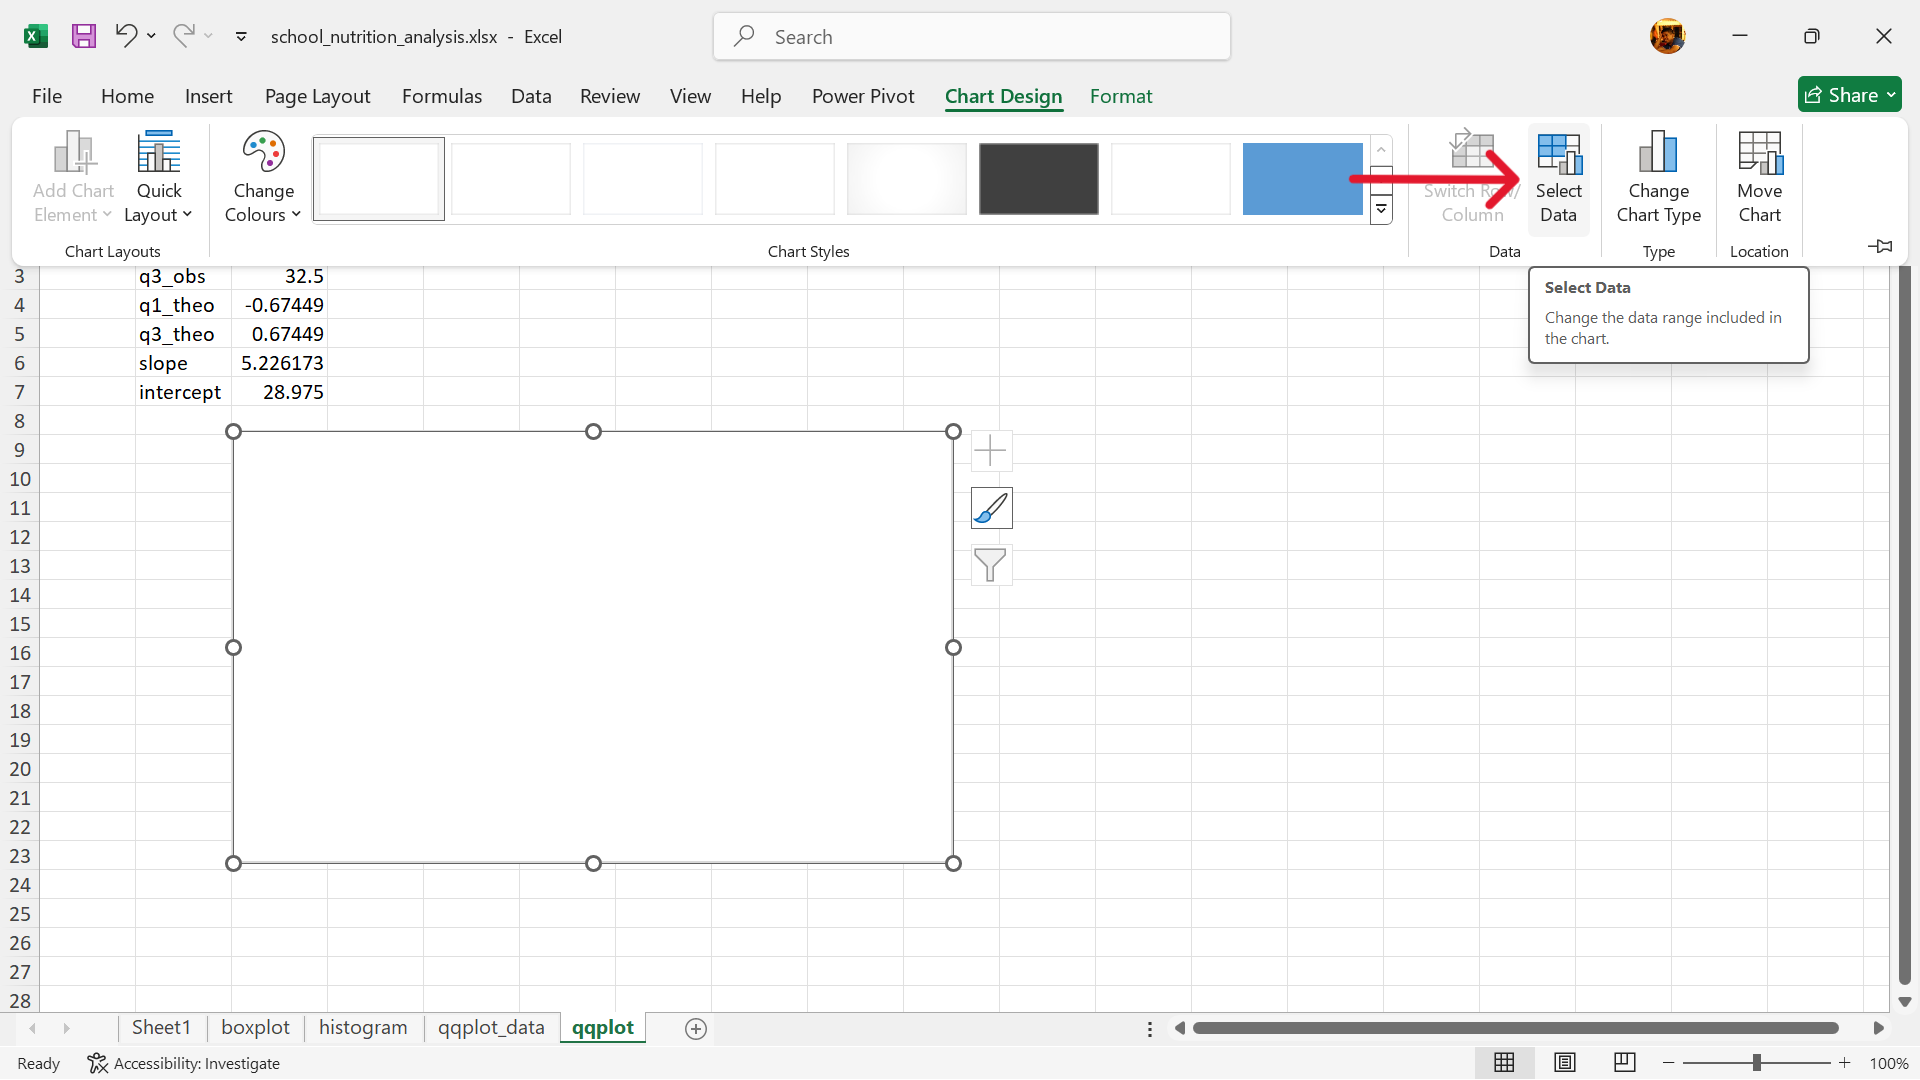Select cell with value 28.975
1920x1080 pixels.
[x=279, y=392]
